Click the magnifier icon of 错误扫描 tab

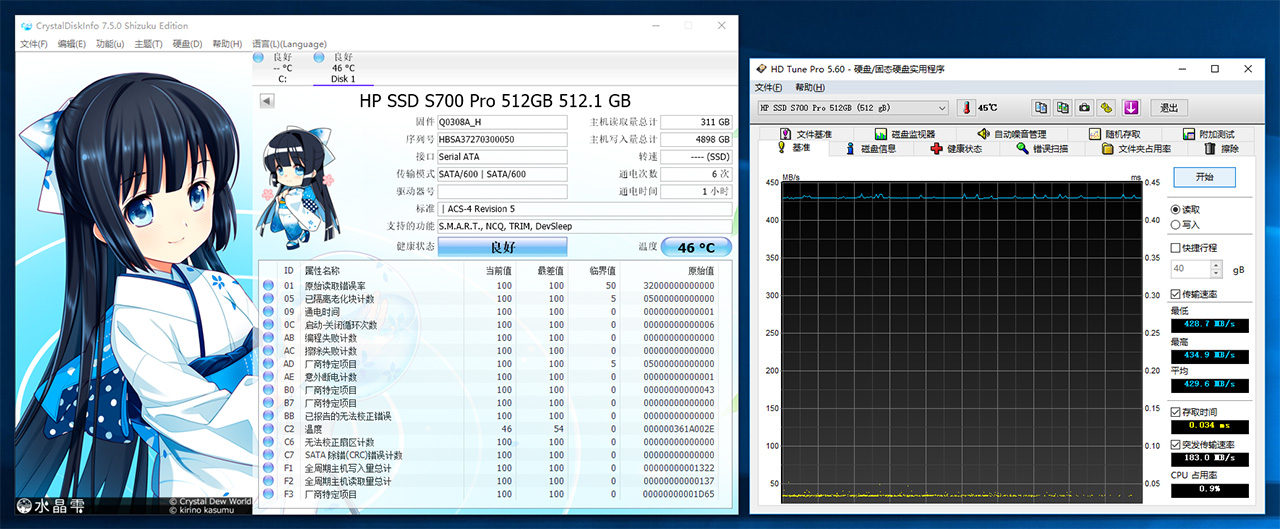pos(1022,148)
